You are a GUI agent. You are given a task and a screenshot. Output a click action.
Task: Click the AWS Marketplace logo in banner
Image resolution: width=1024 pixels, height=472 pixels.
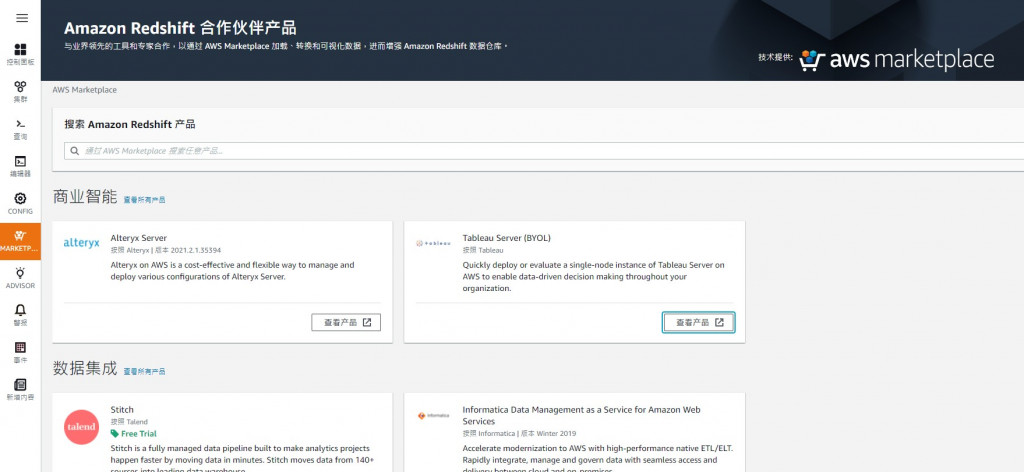tap(897, 59)
